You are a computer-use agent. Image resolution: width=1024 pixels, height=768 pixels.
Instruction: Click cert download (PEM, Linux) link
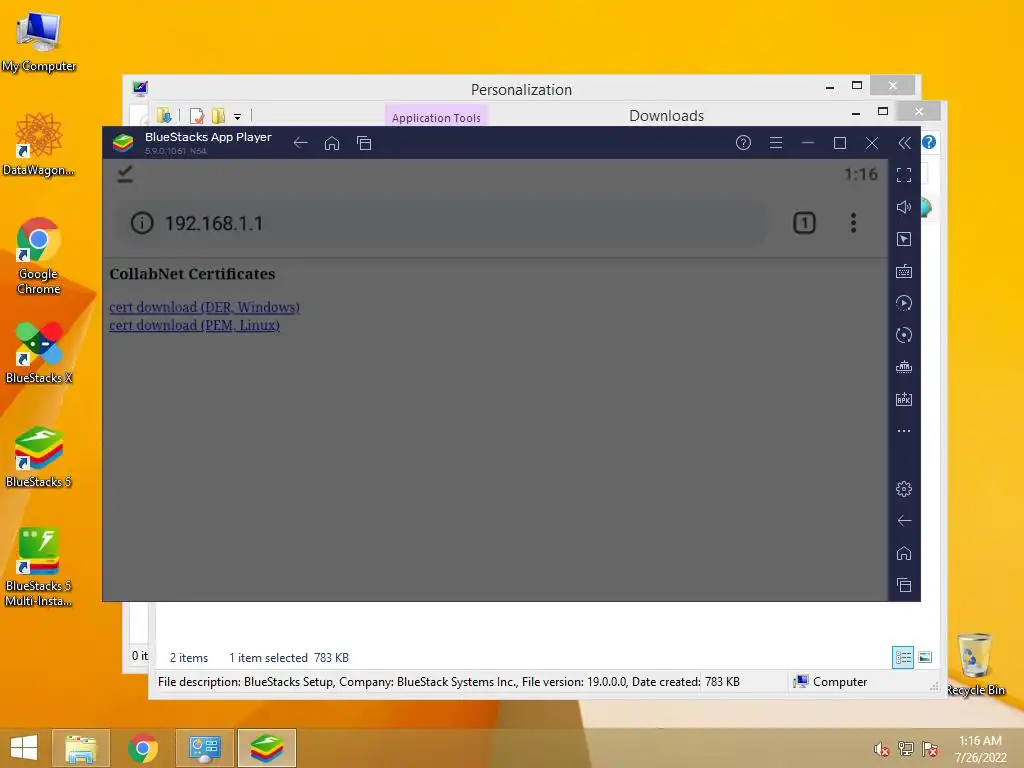195,325
